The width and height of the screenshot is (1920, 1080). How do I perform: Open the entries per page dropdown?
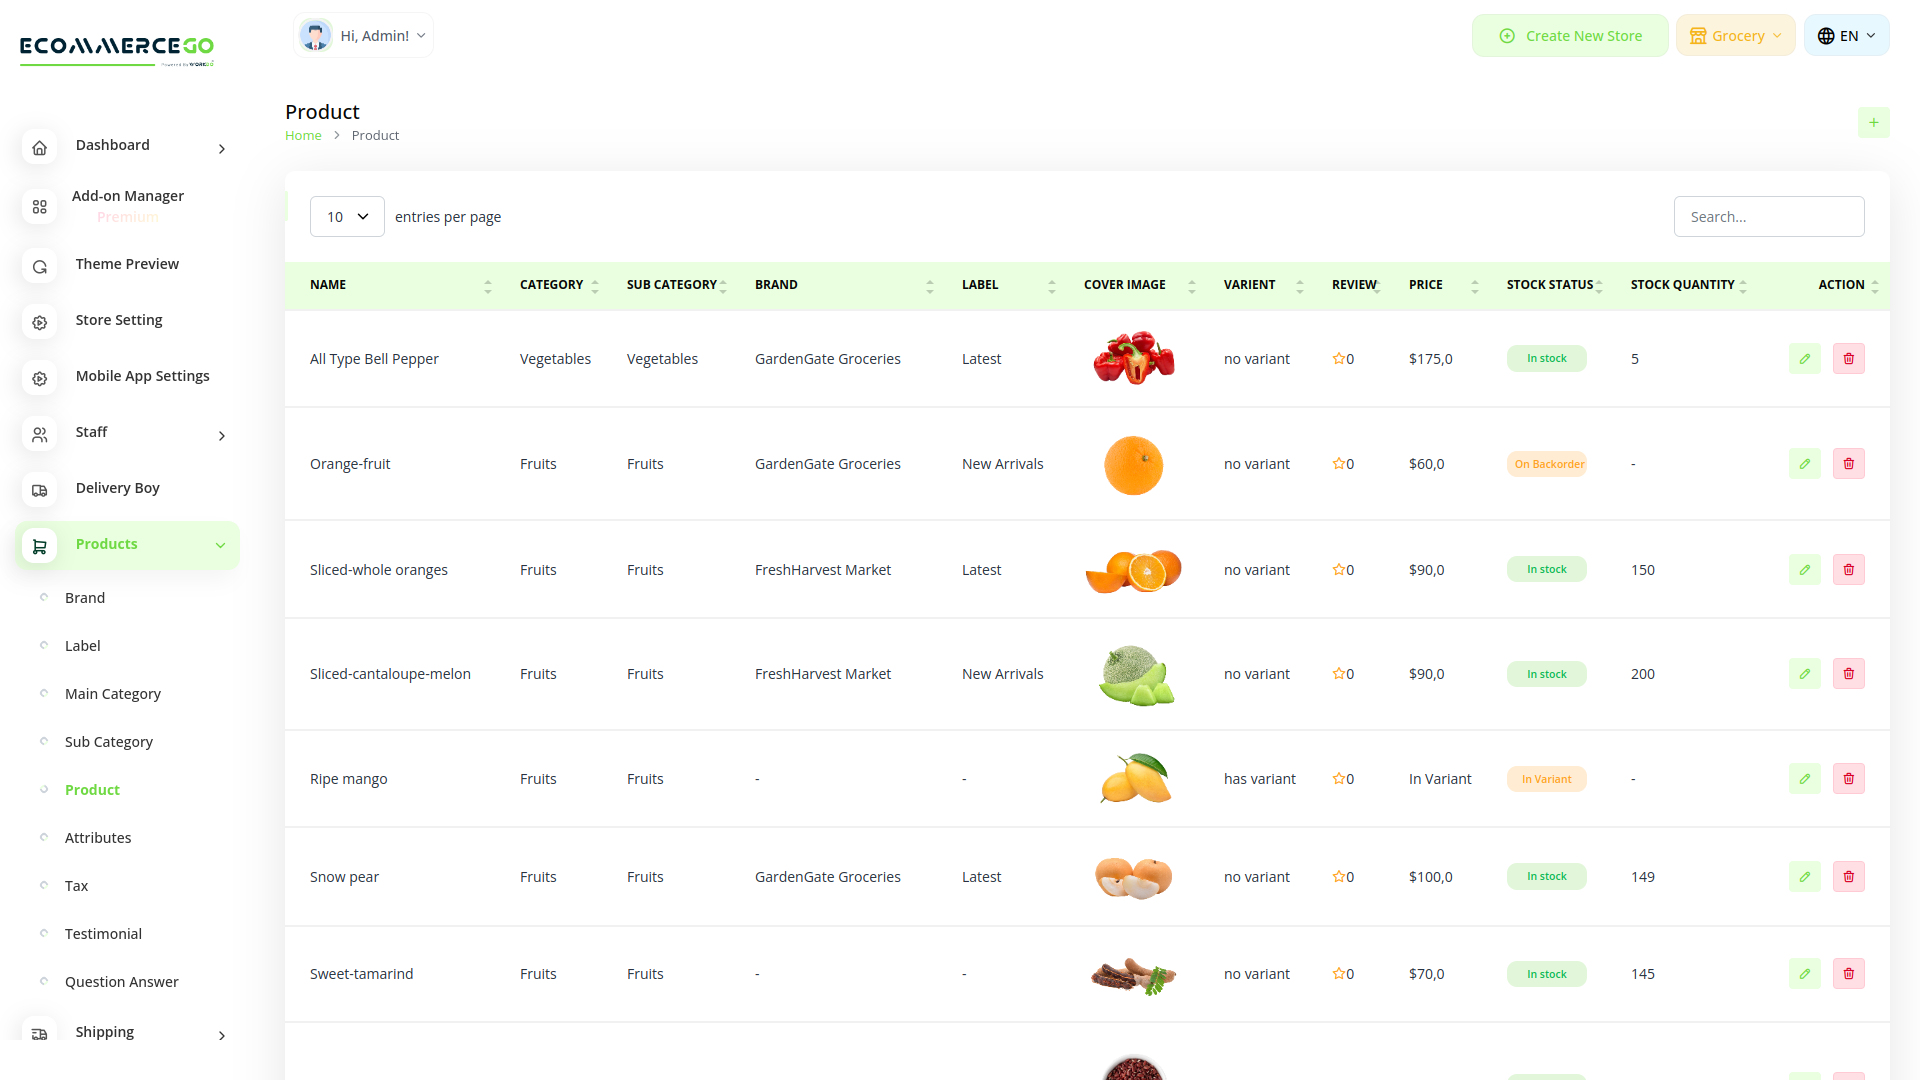(x=347, y=216)
